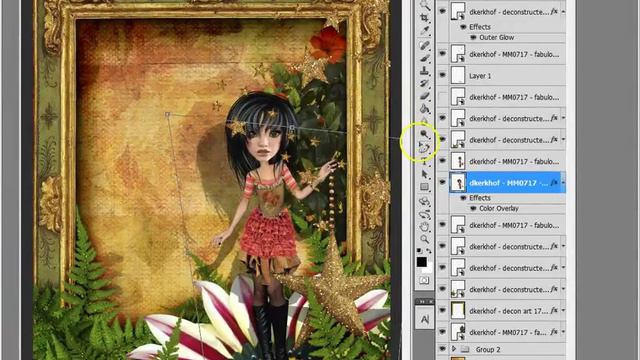Click the decon art 17 layer thumbnail
This screenshot has height=360, width=640.
(458, 311)
